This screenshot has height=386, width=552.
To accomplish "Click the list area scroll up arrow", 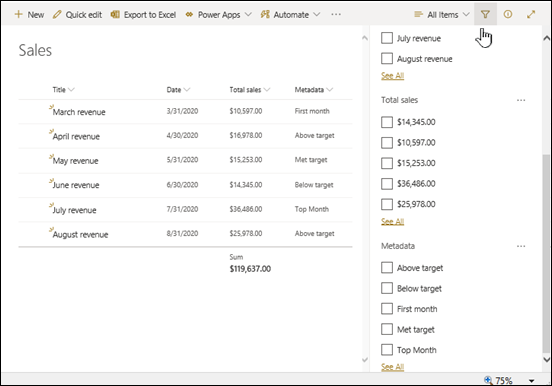I will (365, 38).
